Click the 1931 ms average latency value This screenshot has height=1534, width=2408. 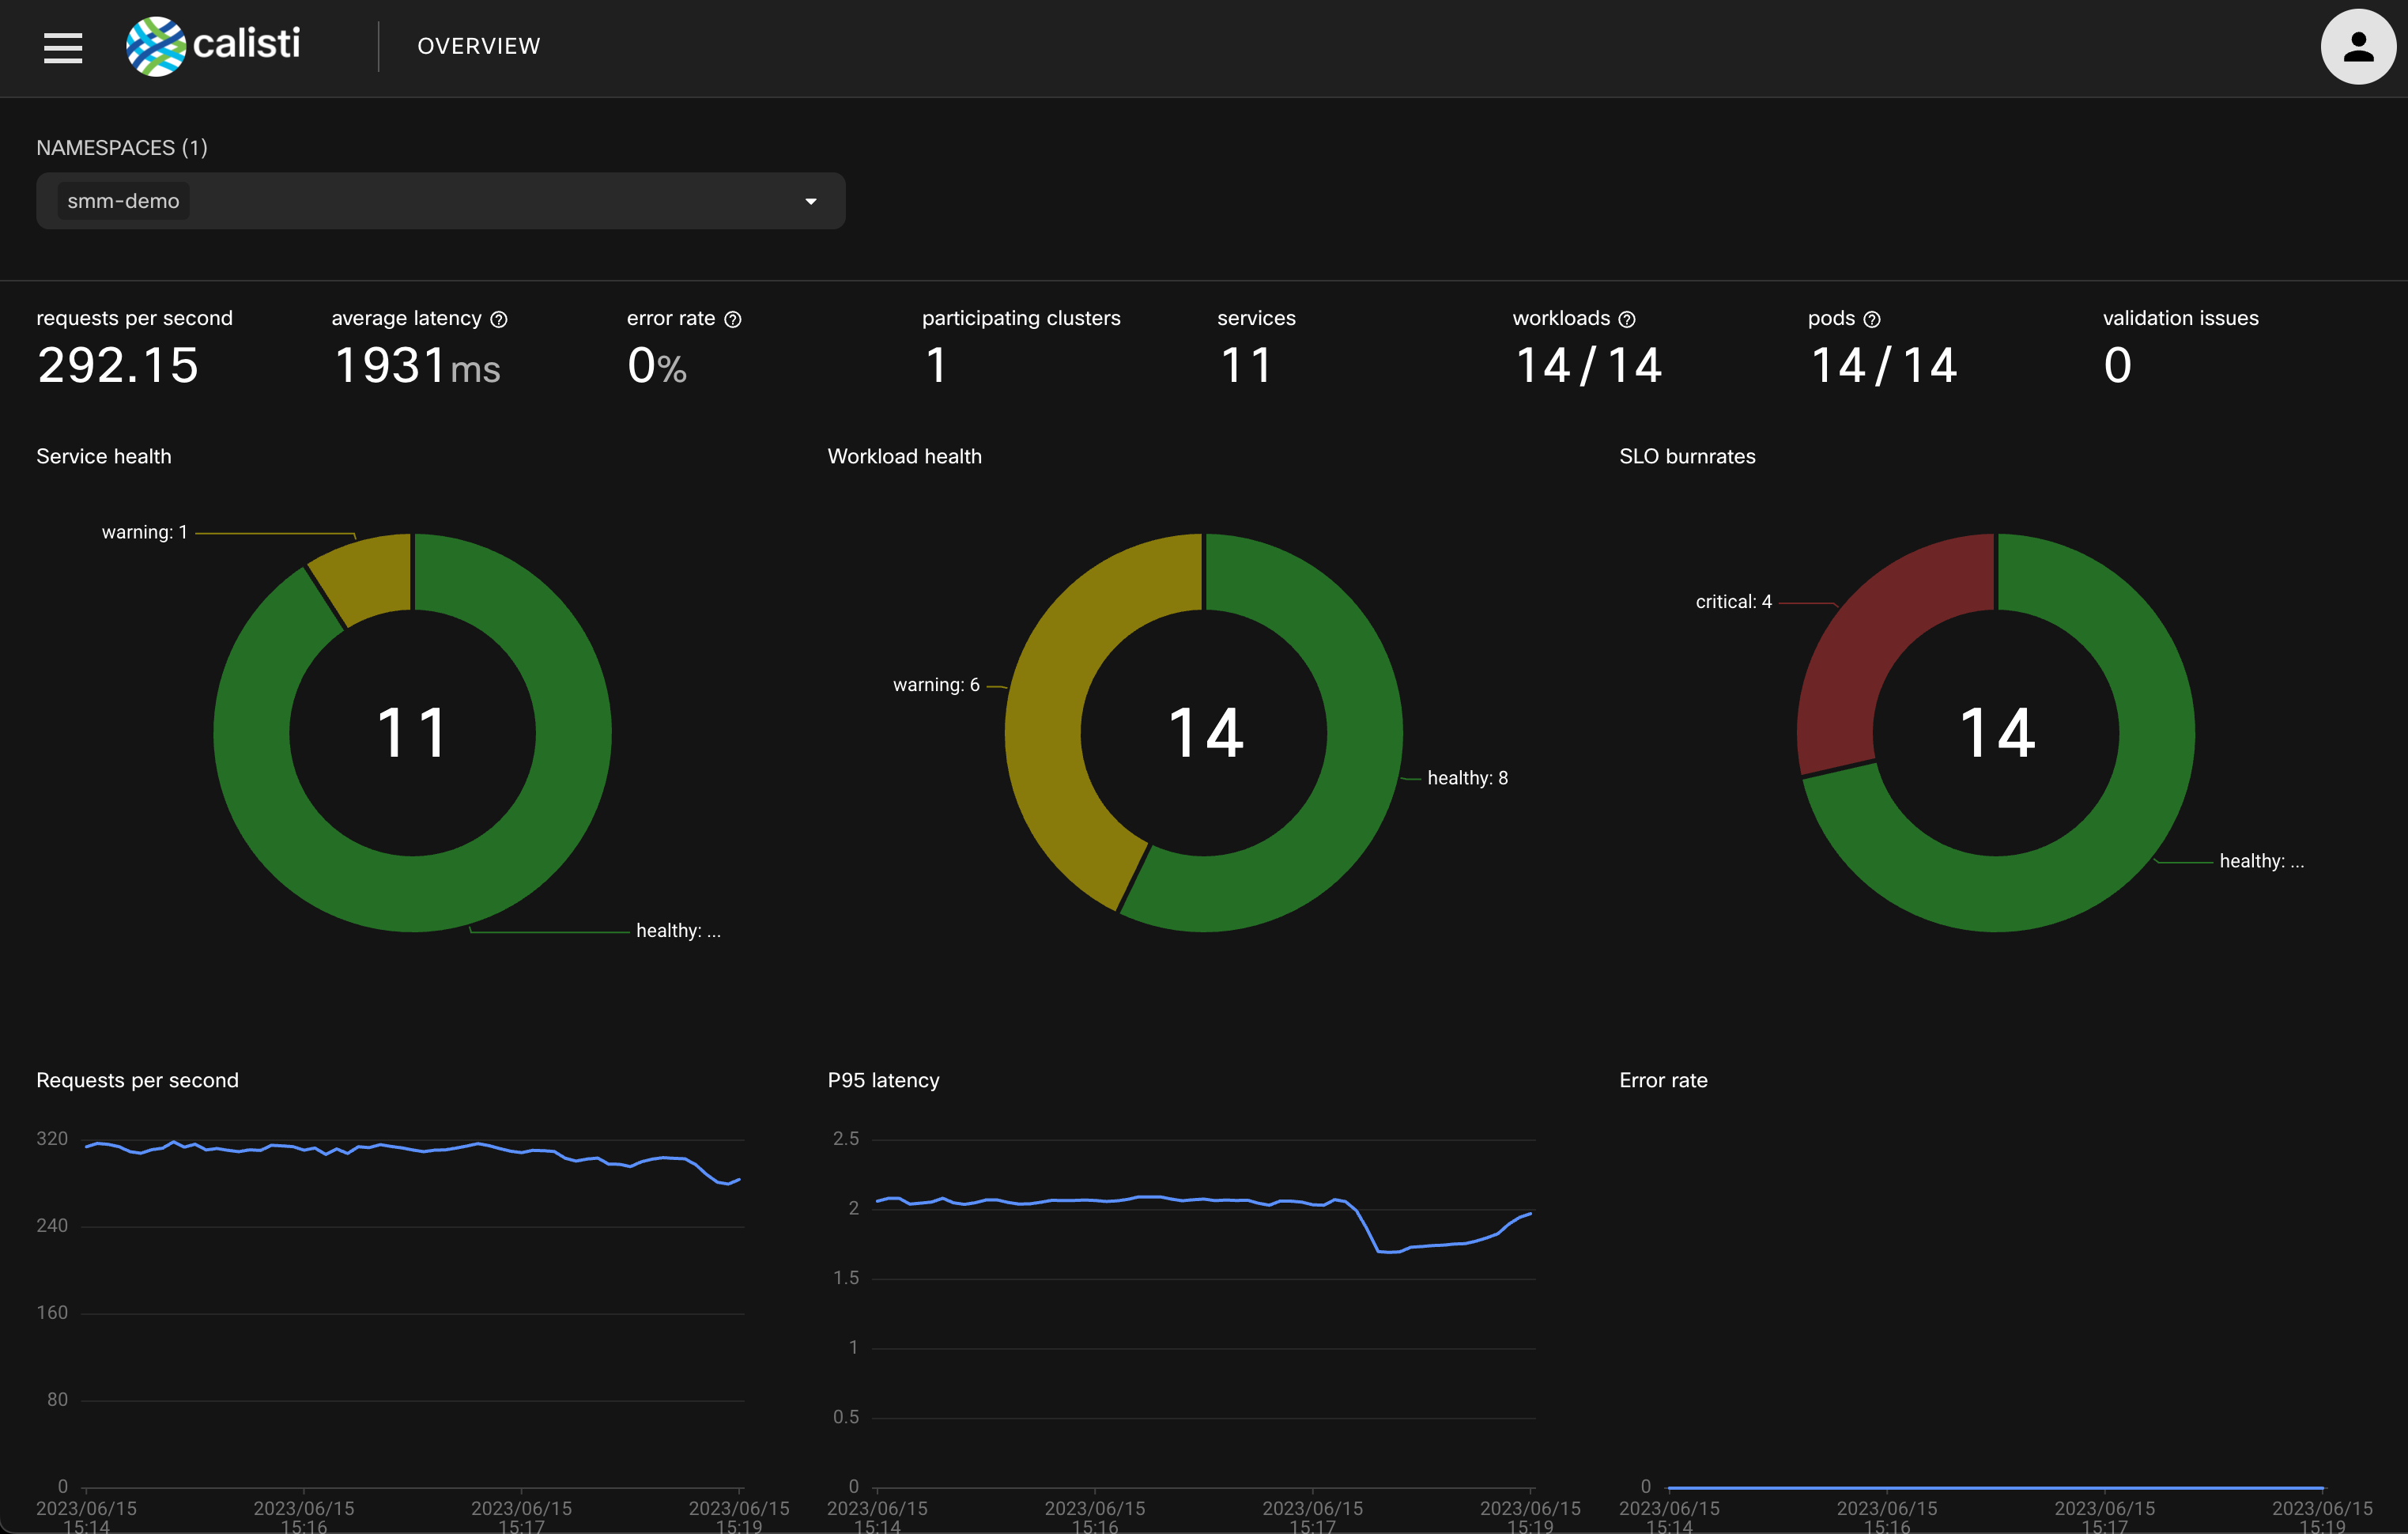(x=417, y=365)
